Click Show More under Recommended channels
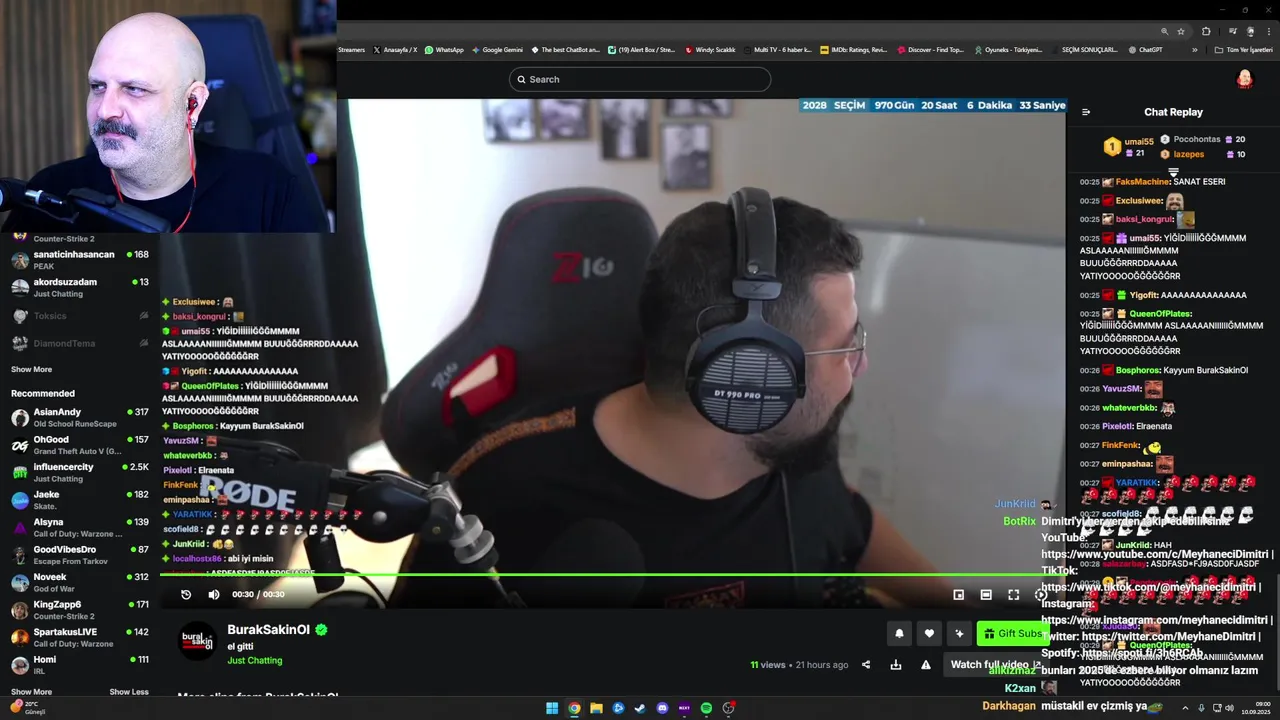 pos(31,692)
